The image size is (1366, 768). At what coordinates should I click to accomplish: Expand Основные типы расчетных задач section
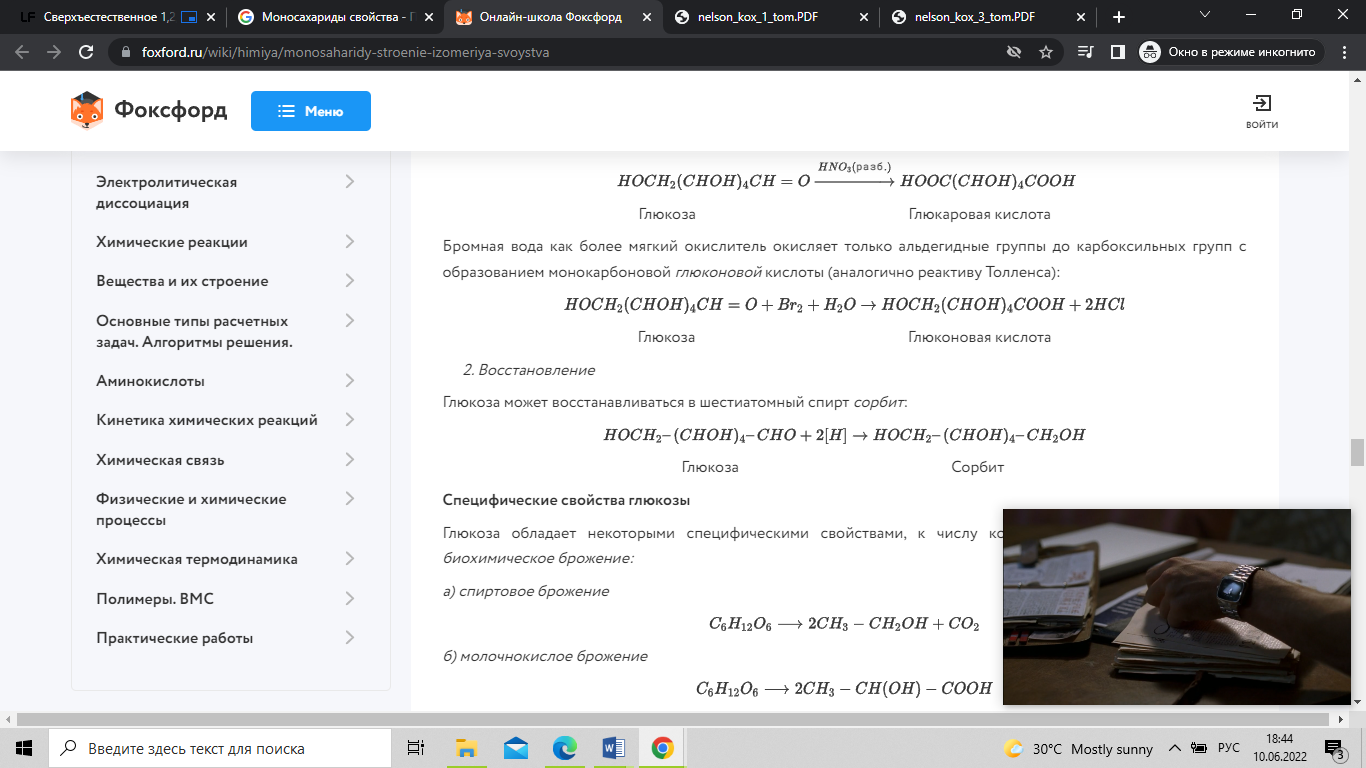[350, 320]
